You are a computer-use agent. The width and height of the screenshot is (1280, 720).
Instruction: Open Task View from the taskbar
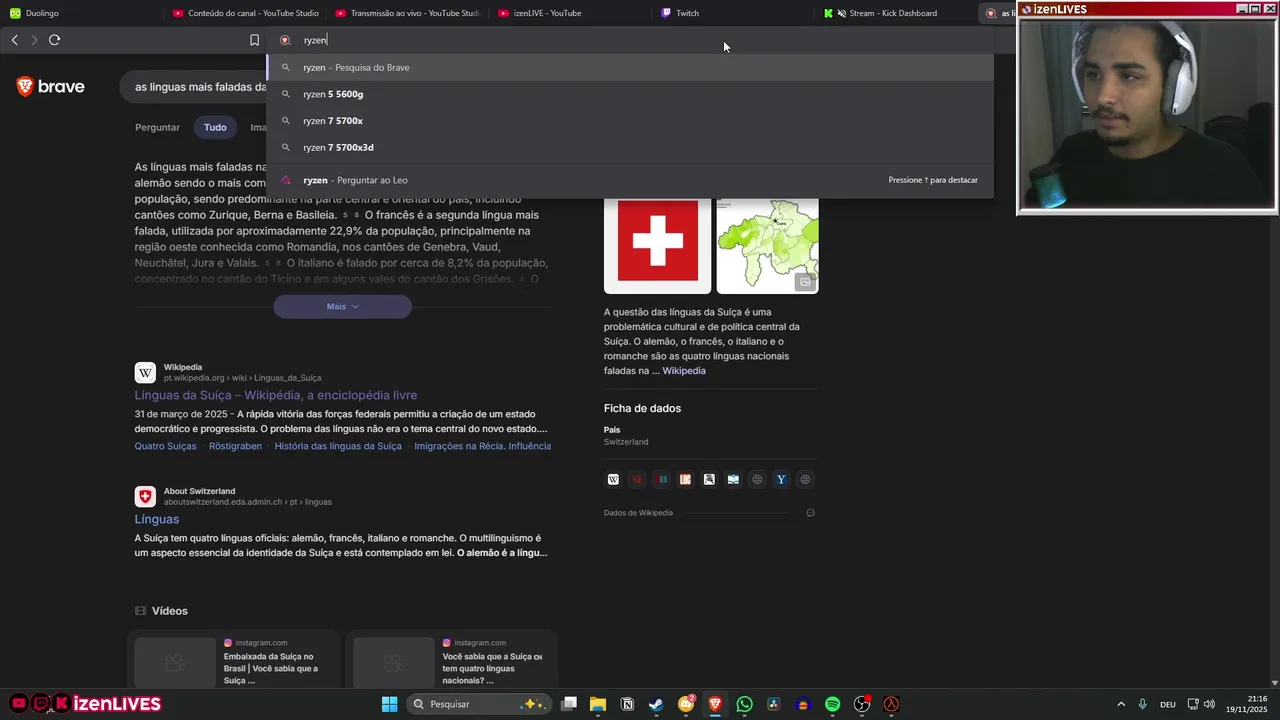coord(569,704)
